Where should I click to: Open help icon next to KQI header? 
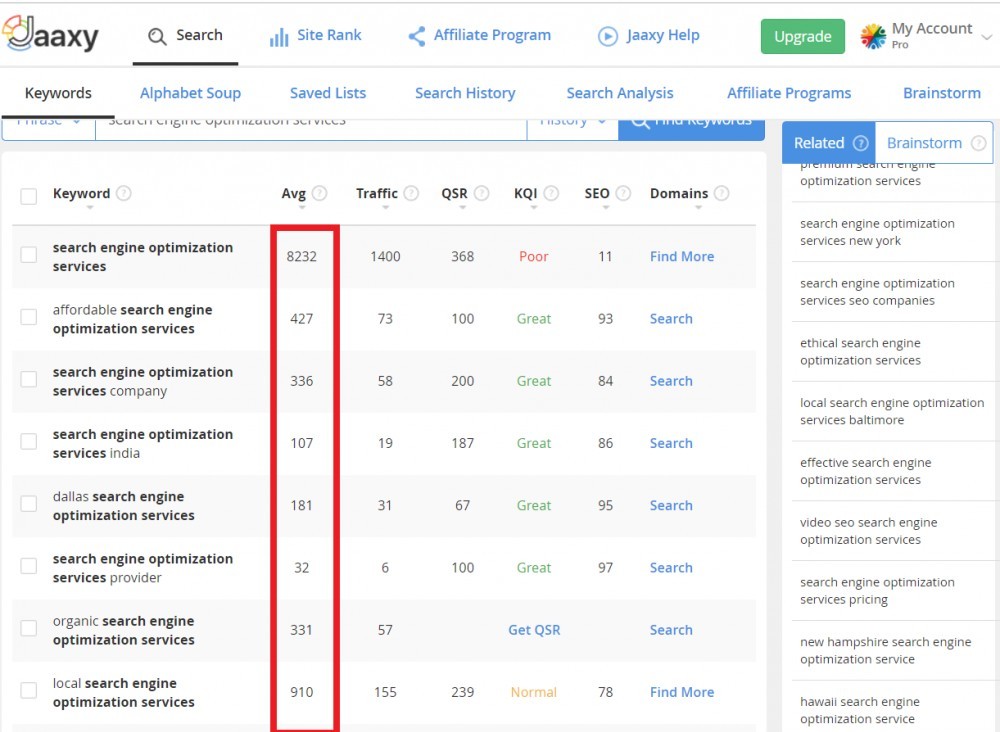point(551,193)
